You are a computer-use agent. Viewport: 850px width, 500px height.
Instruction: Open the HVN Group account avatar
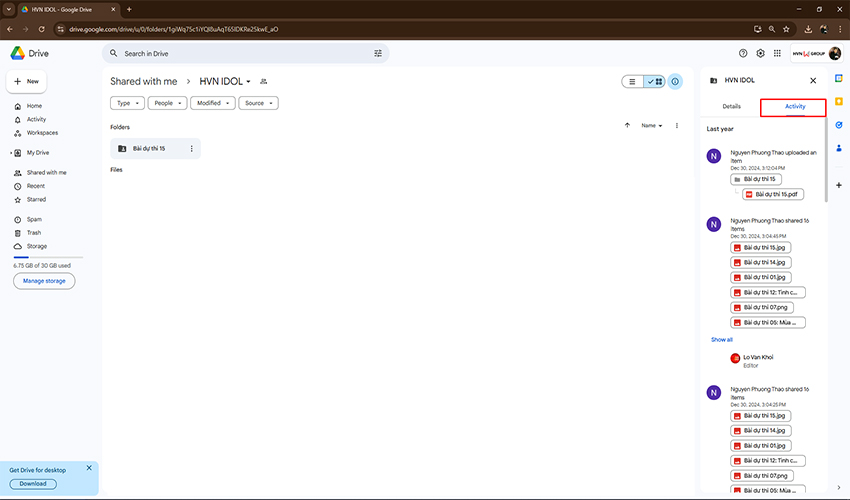tap(835, 53)
